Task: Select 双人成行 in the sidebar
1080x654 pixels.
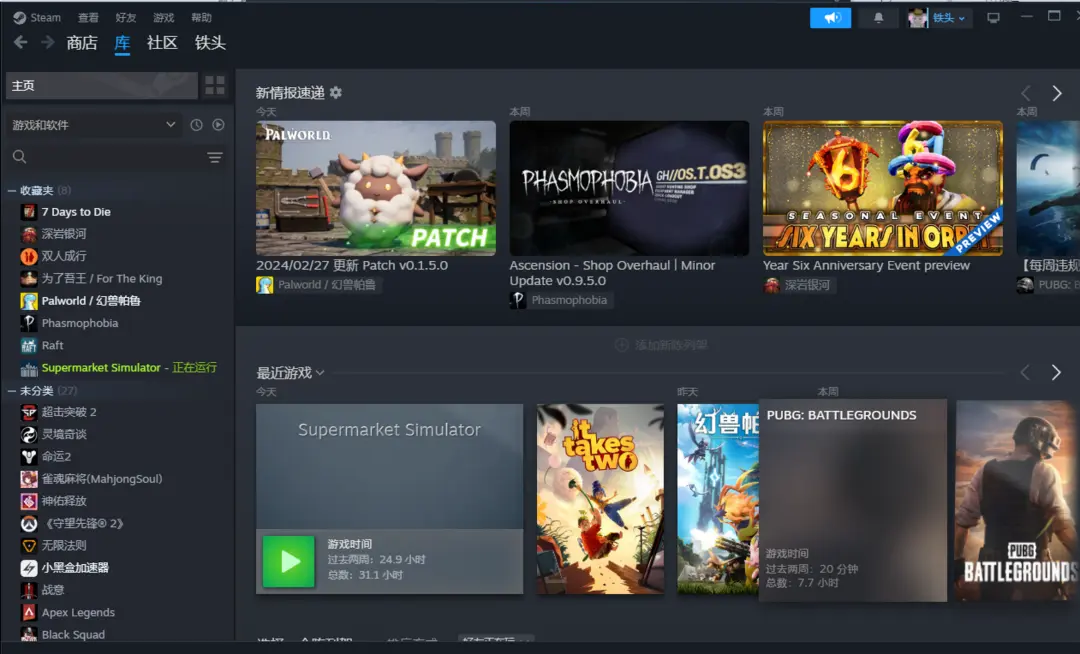Action: tap(64, 256)
